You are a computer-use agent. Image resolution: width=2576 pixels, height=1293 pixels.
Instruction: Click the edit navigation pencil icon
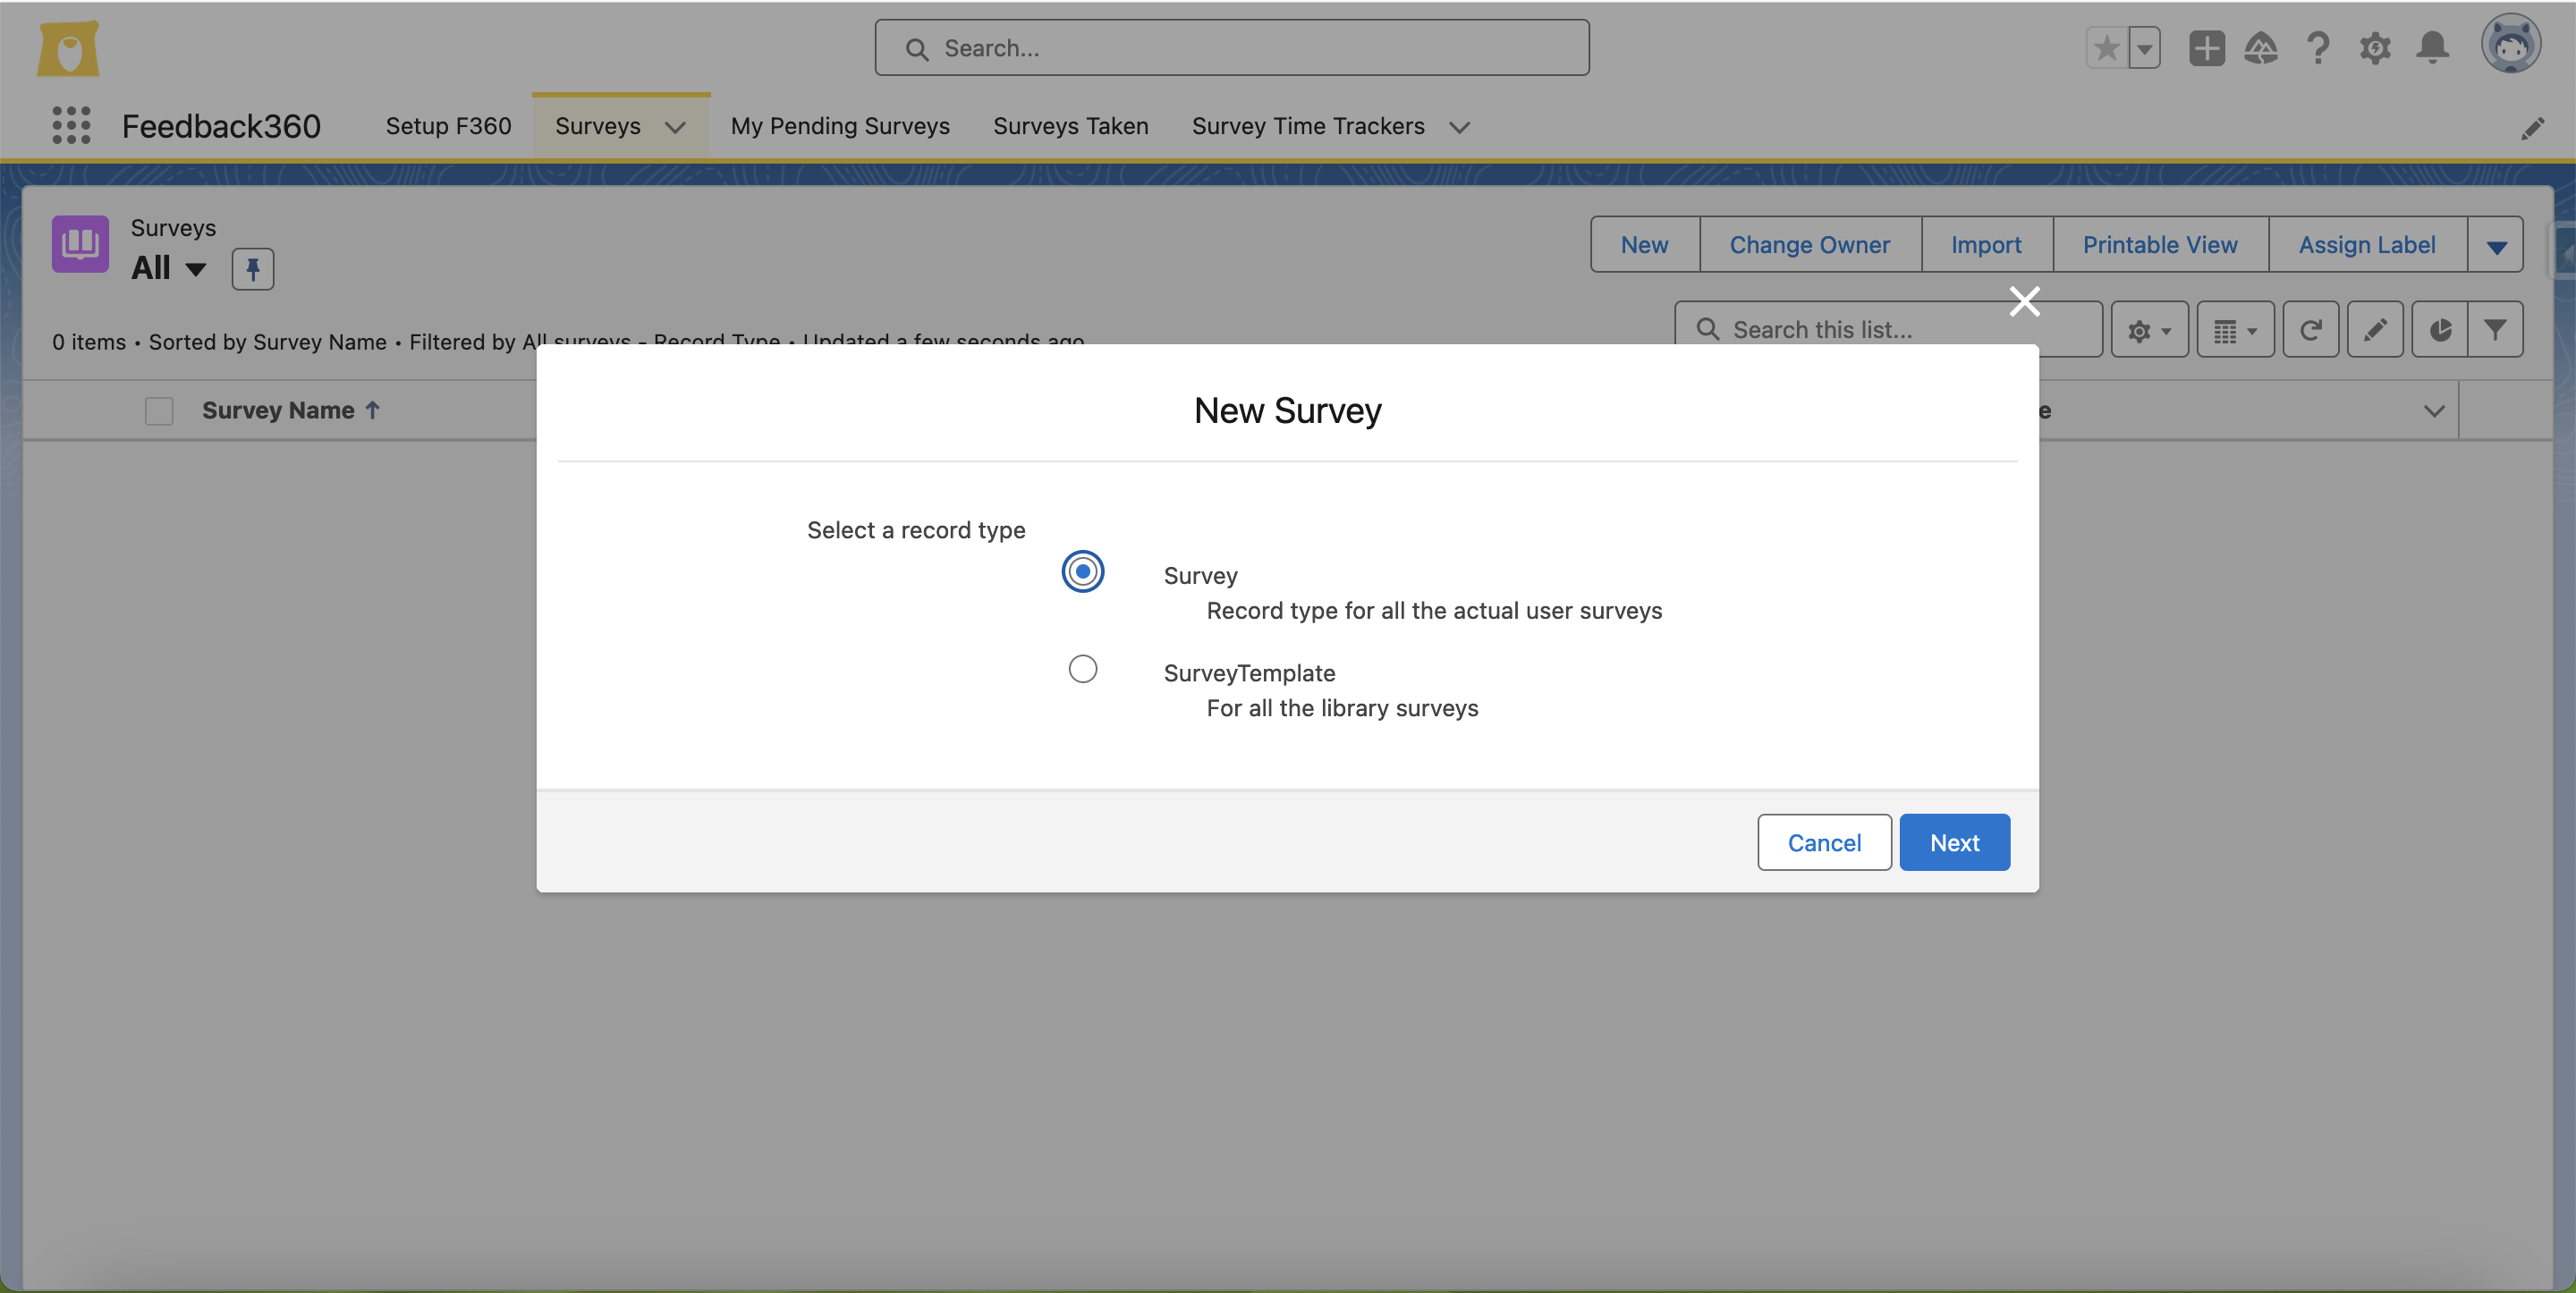[2533, 128]
